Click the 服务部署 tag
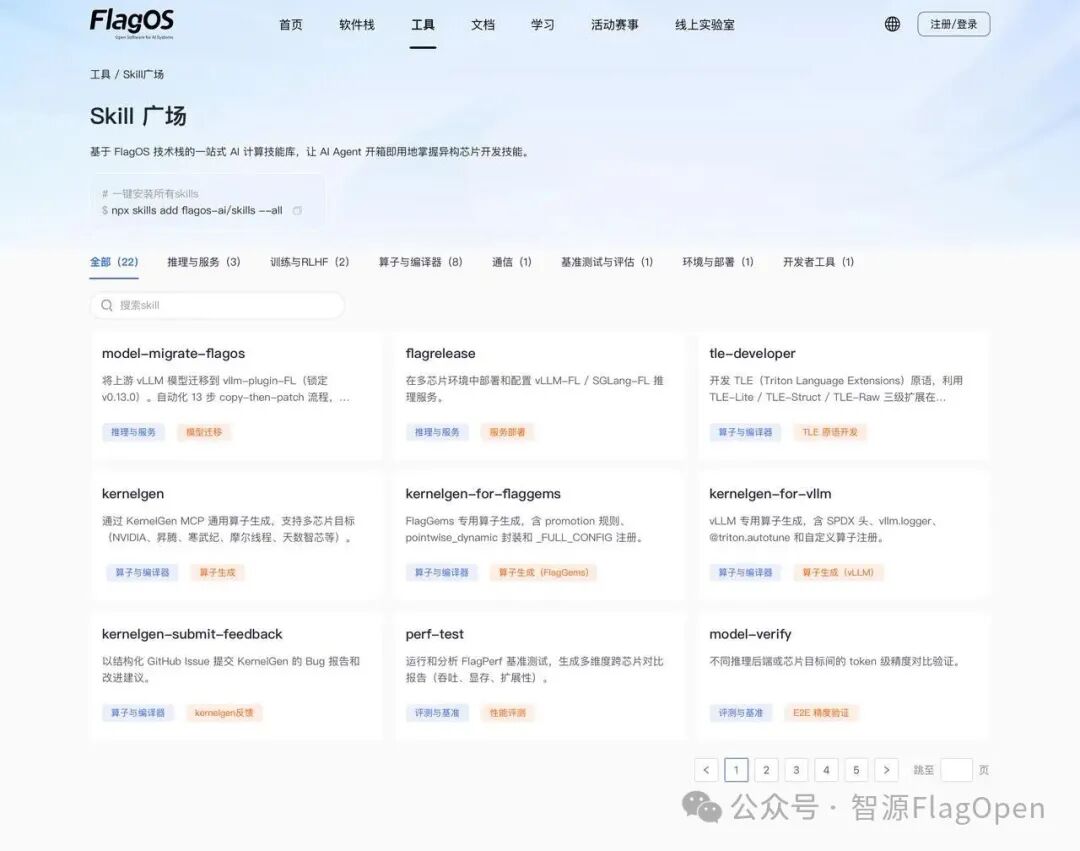Image resolution: width=1080 pixels, height=851 pixels. (x=508, y=432)
